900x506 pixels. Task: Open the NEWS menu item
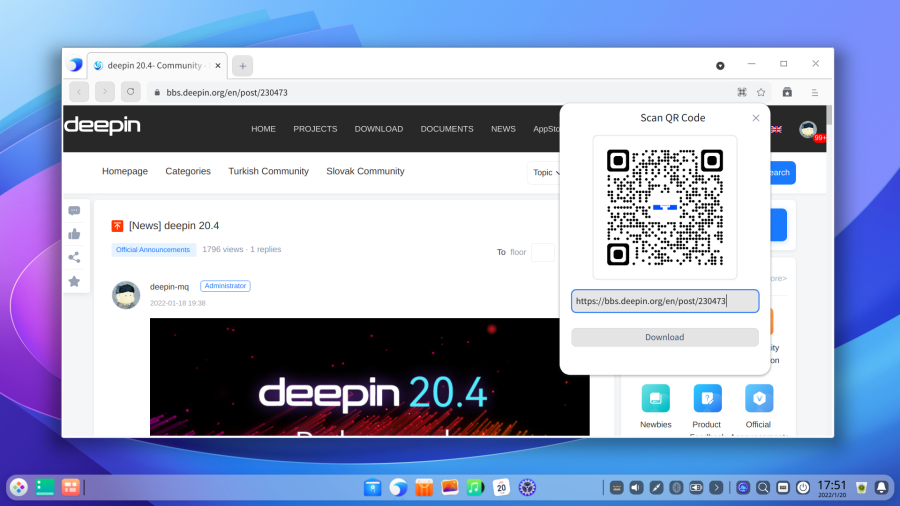(503, 129)
